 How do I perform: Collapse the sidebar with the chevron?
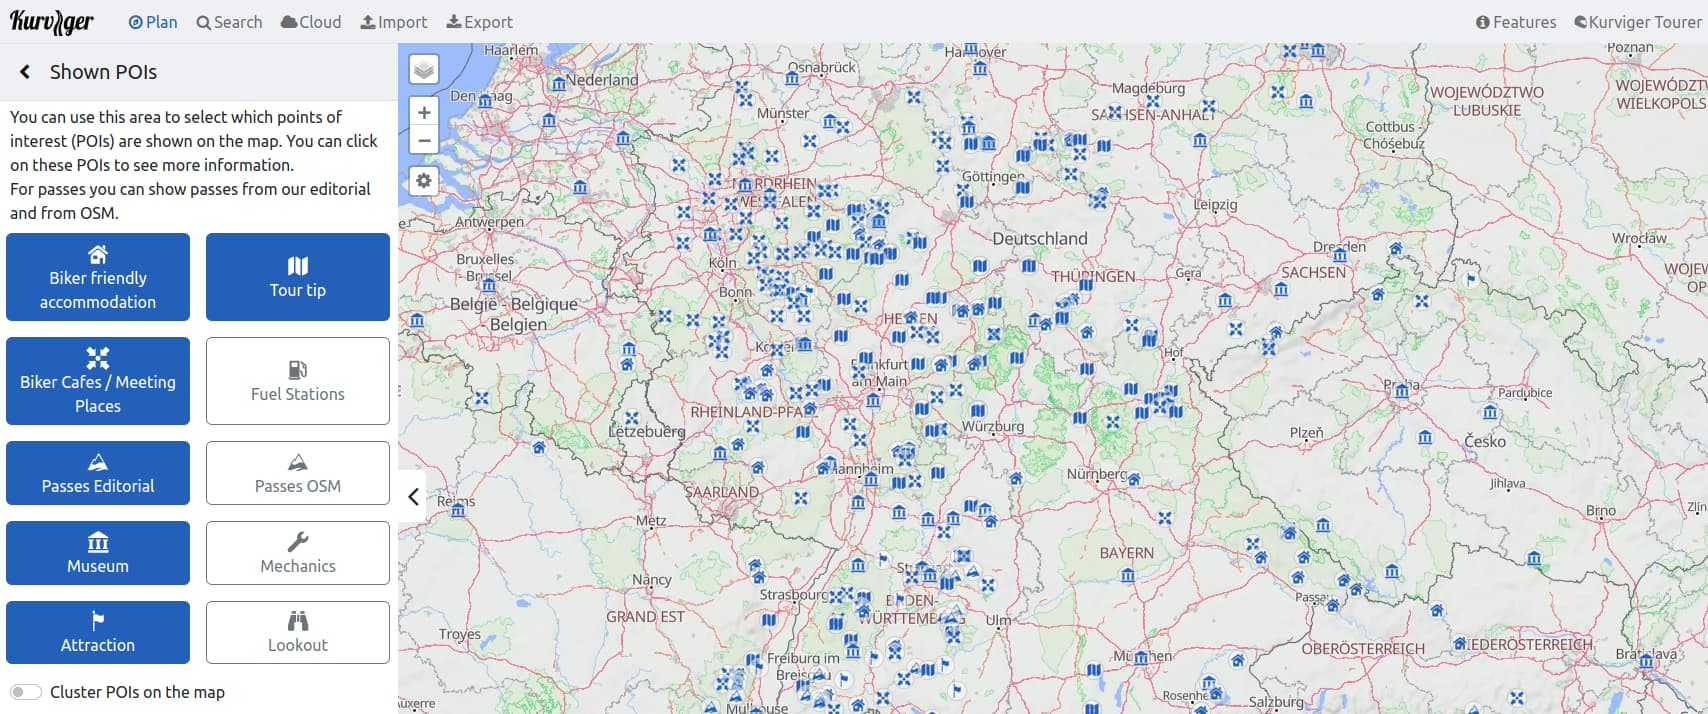click(413, 497)
